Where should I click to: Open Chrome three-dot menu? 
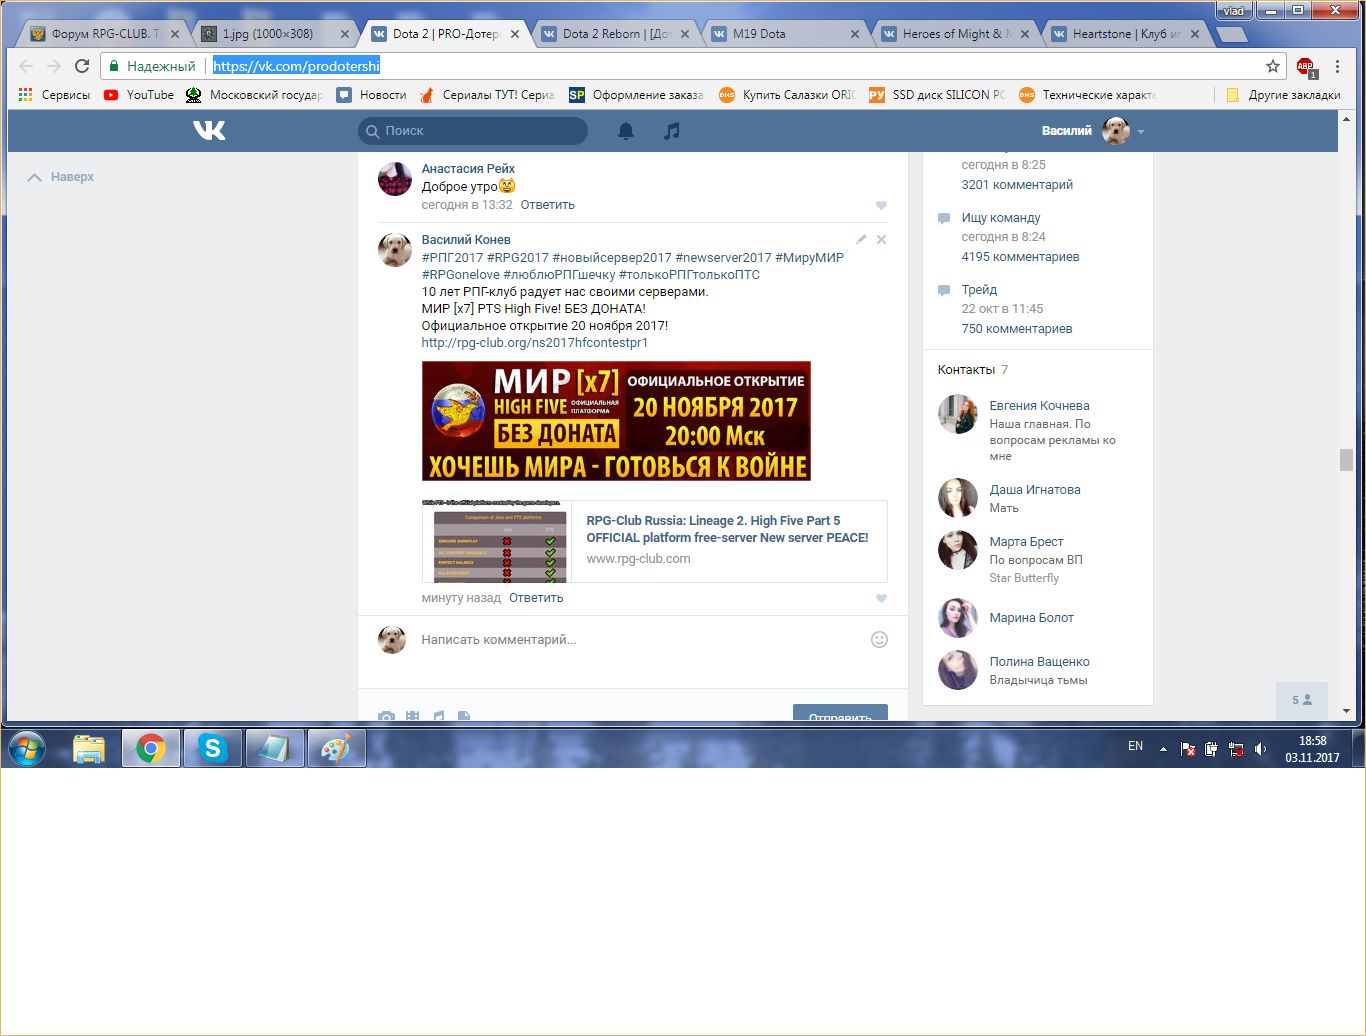pos(1337,66)
